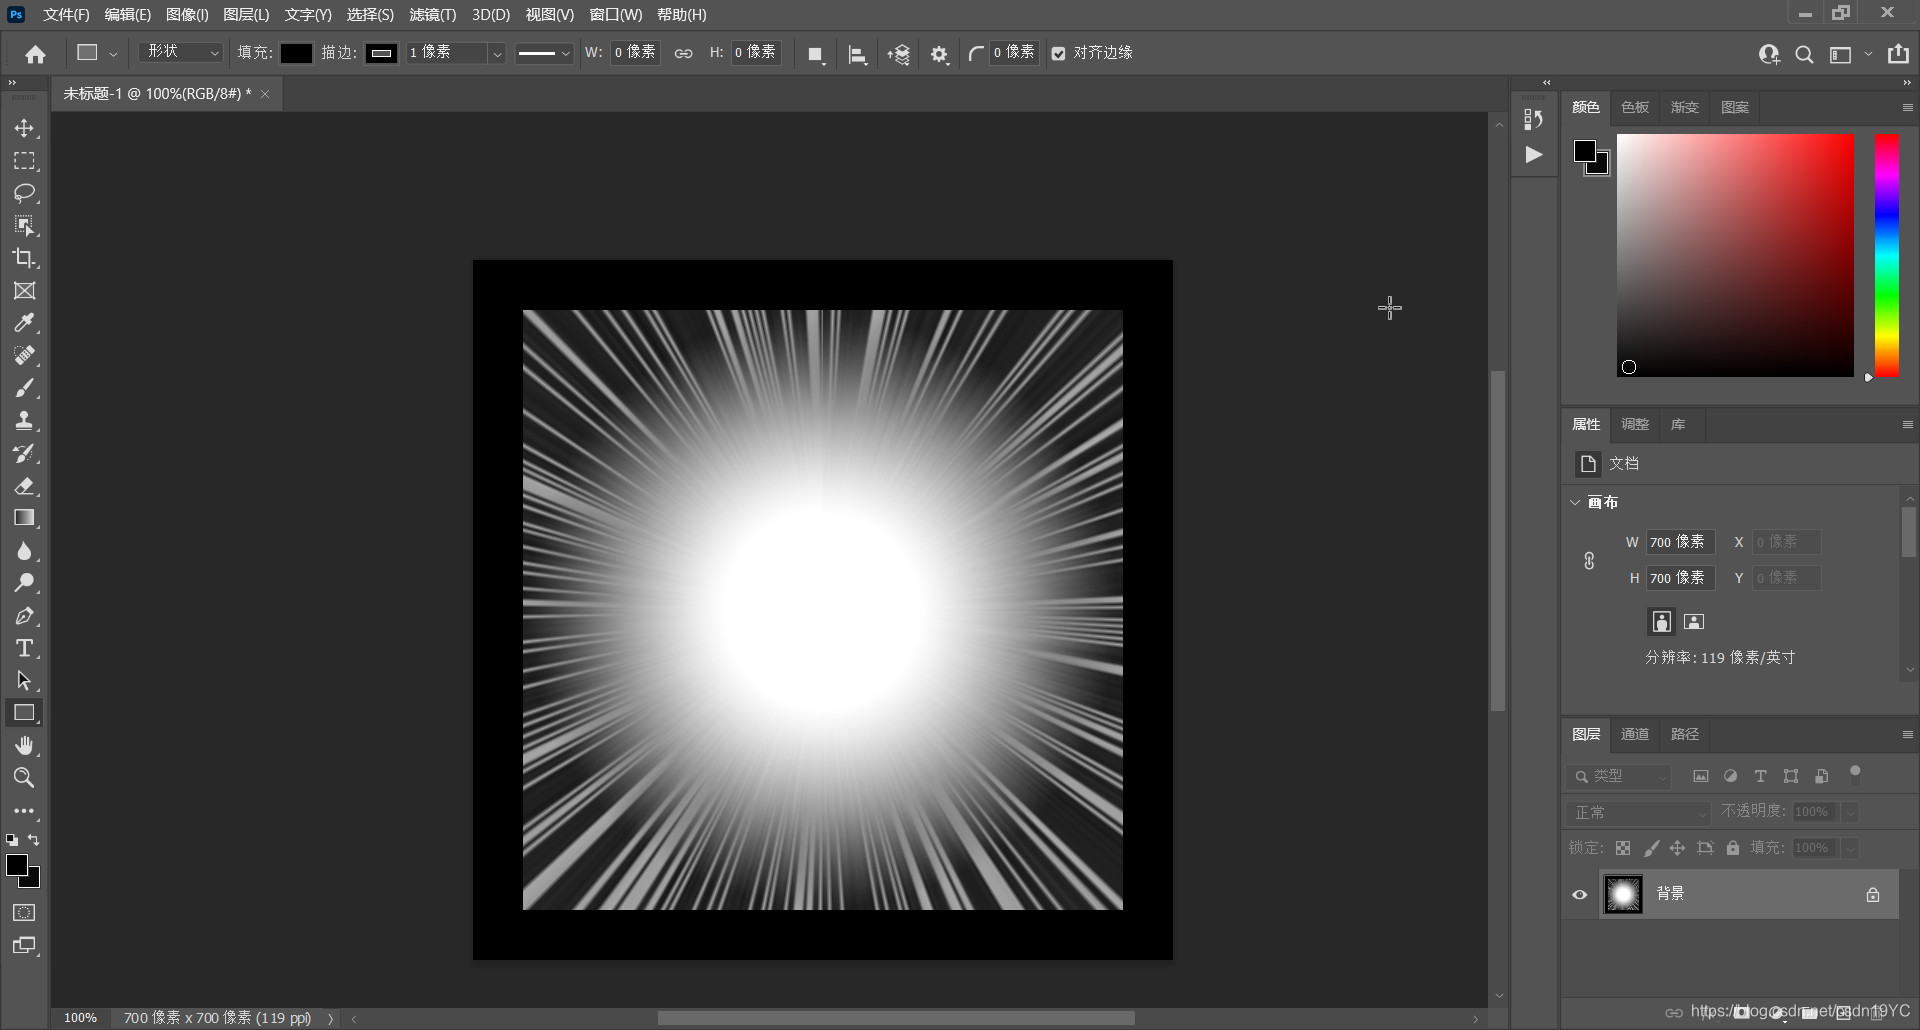
Task: Switch to the 通道 tab
Action: 1635,734
